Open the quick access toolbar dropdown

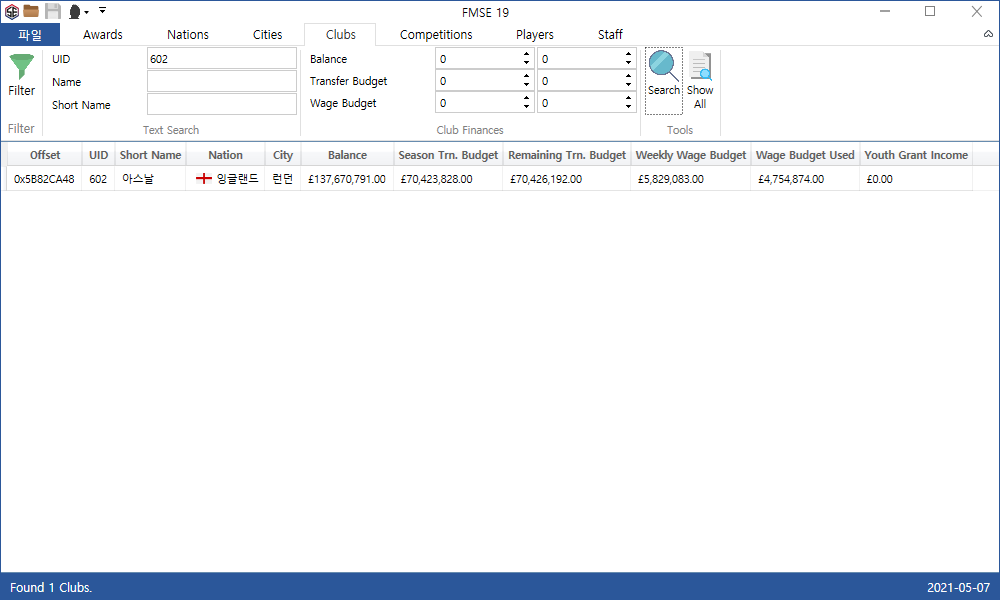click(102, 9)
